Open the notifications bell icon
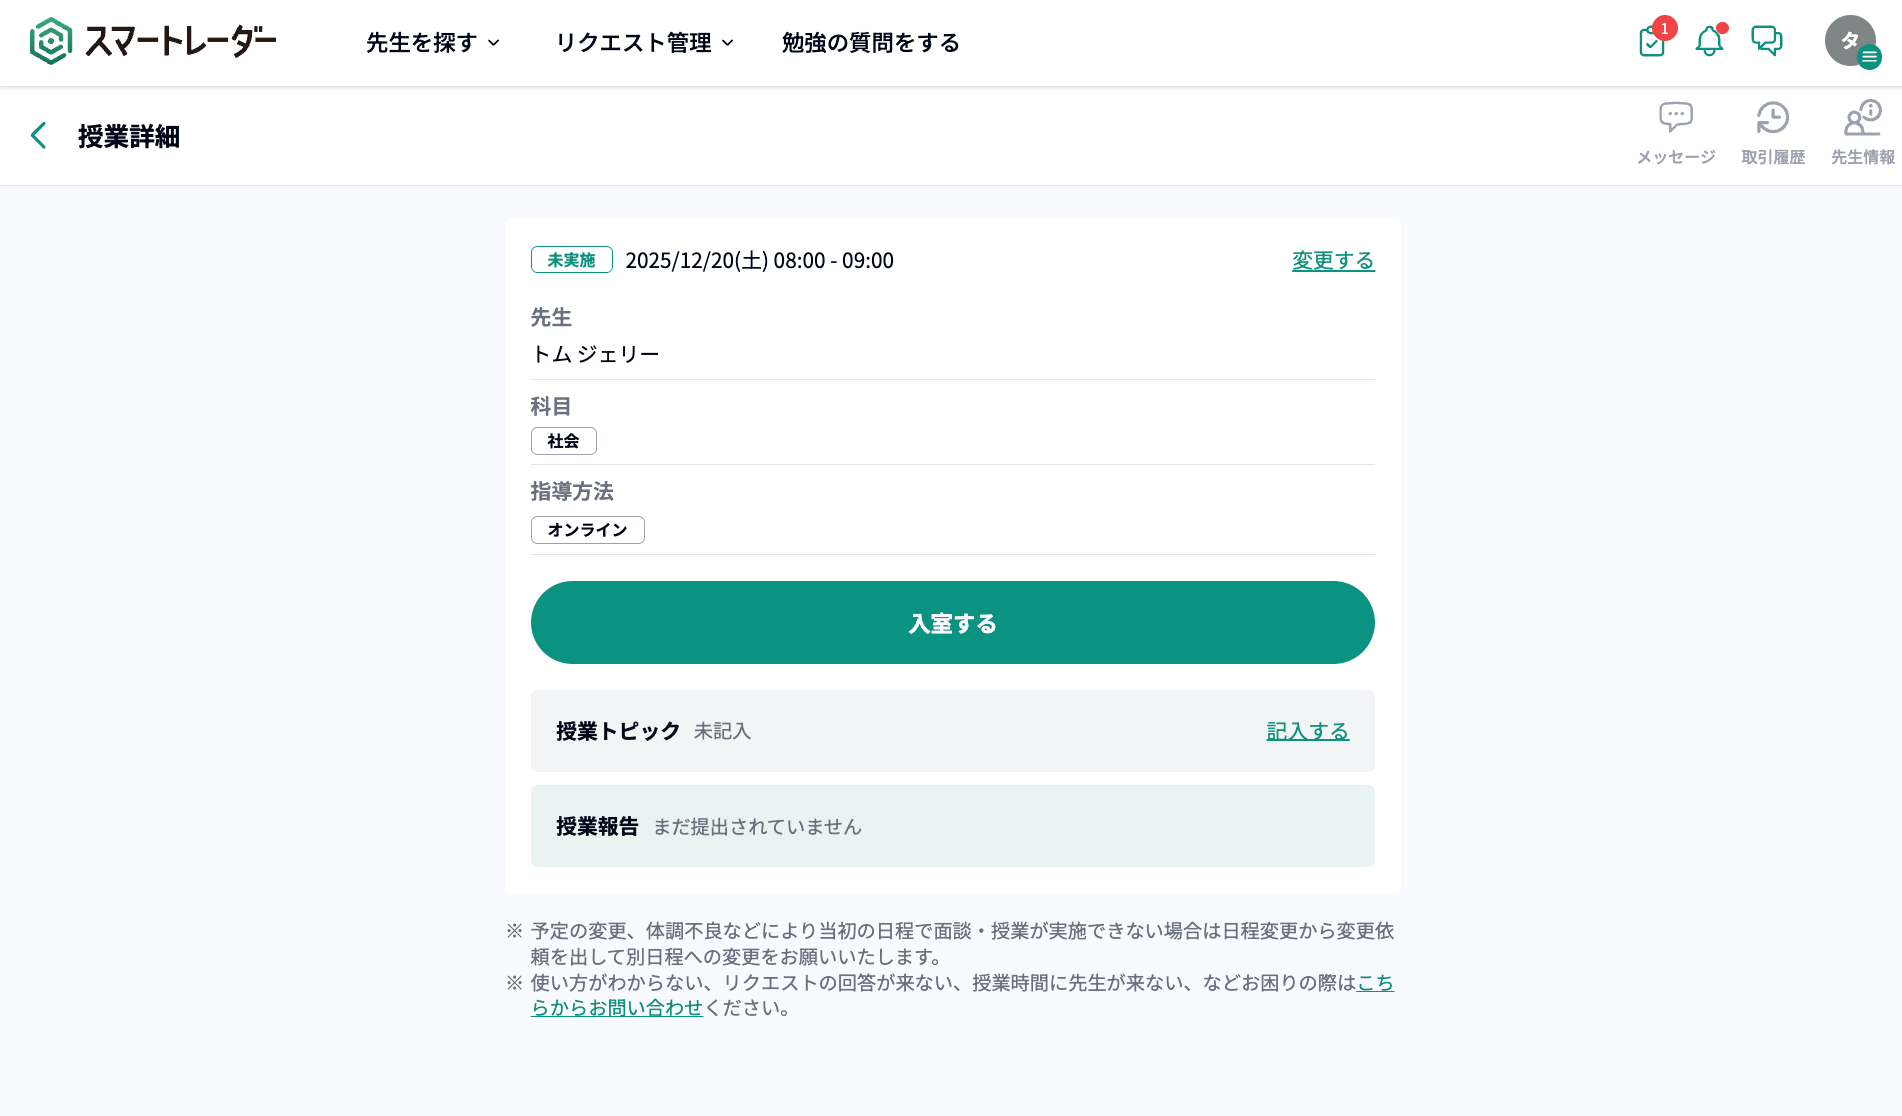1902x1116 pixels. point(1709,42)
